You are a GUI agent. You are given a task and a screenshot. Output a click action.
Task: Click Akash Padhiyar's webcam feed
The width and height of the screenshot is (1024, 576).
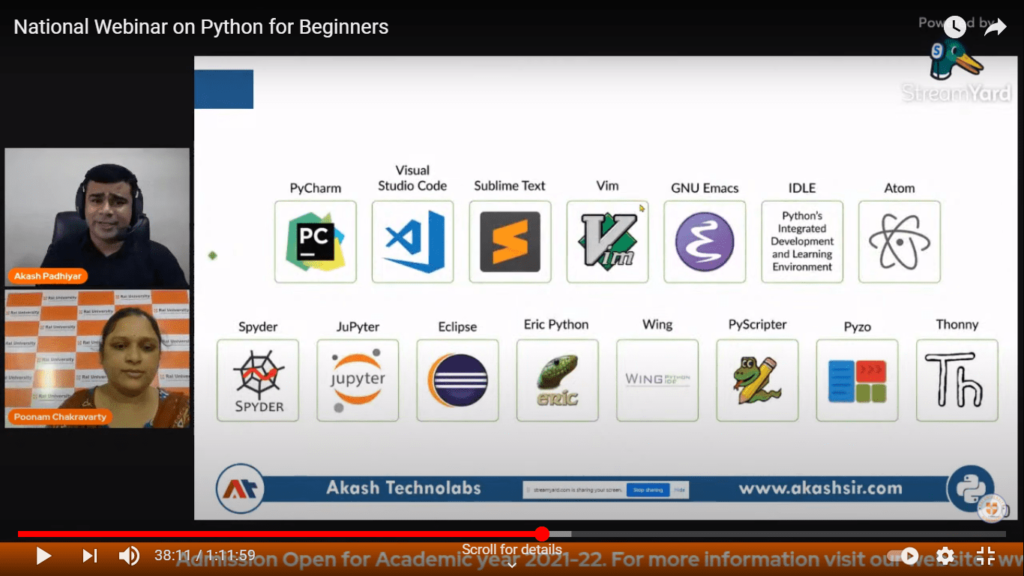pos(97,217)
